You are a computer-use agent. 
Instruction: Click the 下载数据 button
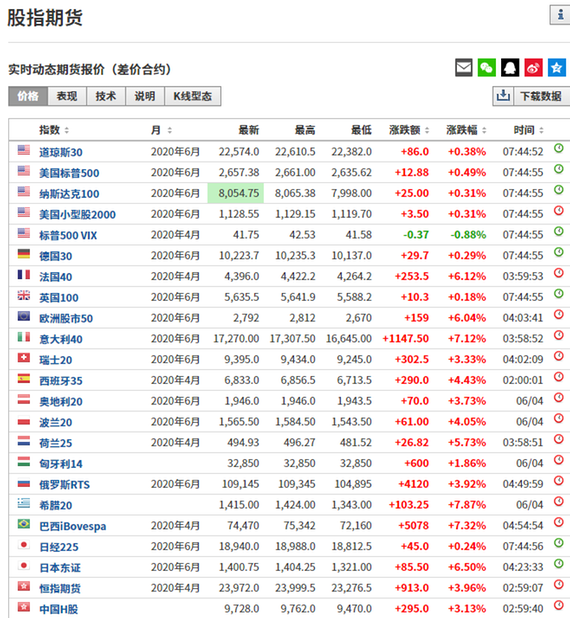coord(541,96)
